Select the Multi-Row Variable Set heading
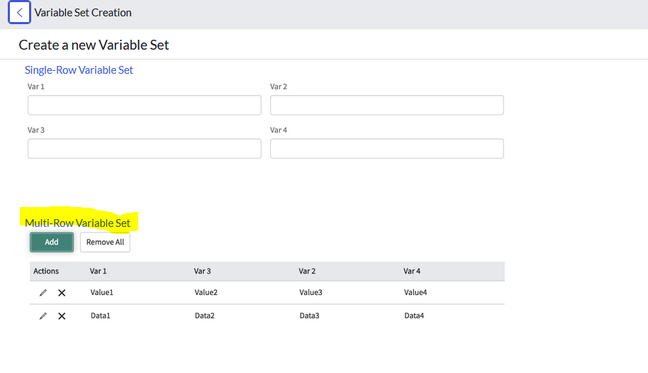 tap(77, 223)
